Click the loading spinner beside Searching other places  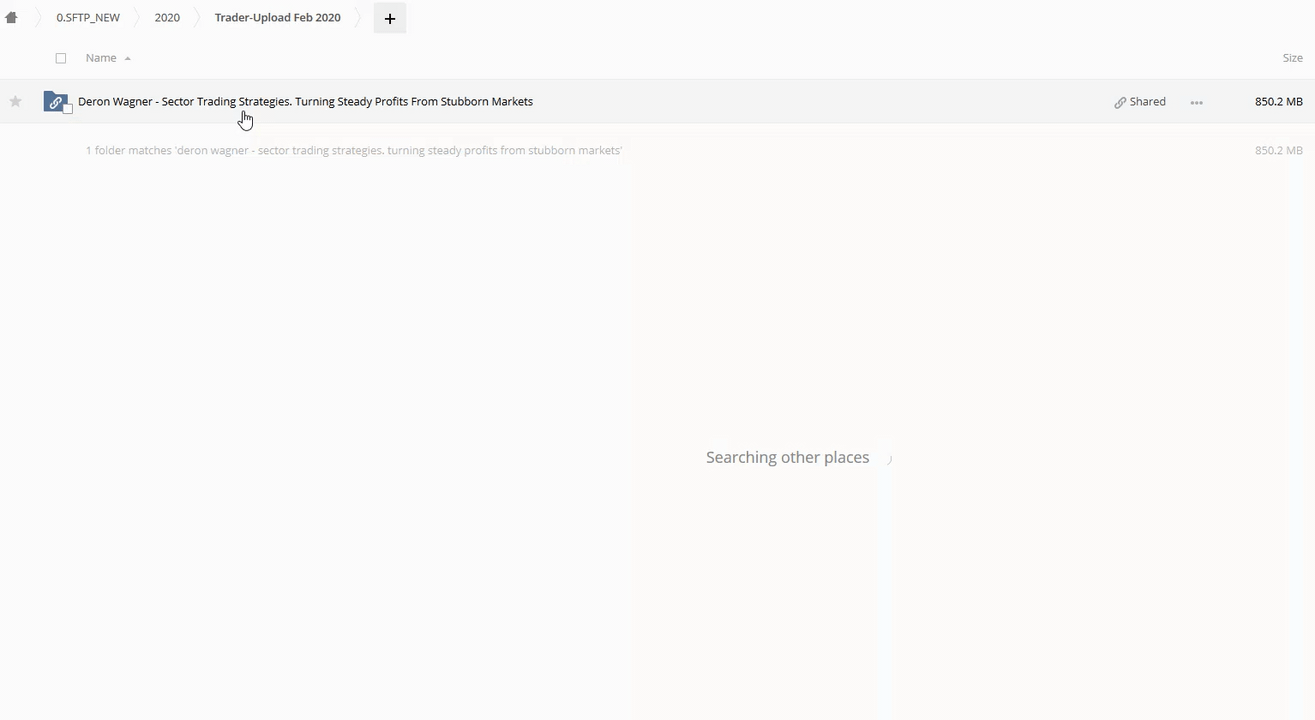(887, 458)
